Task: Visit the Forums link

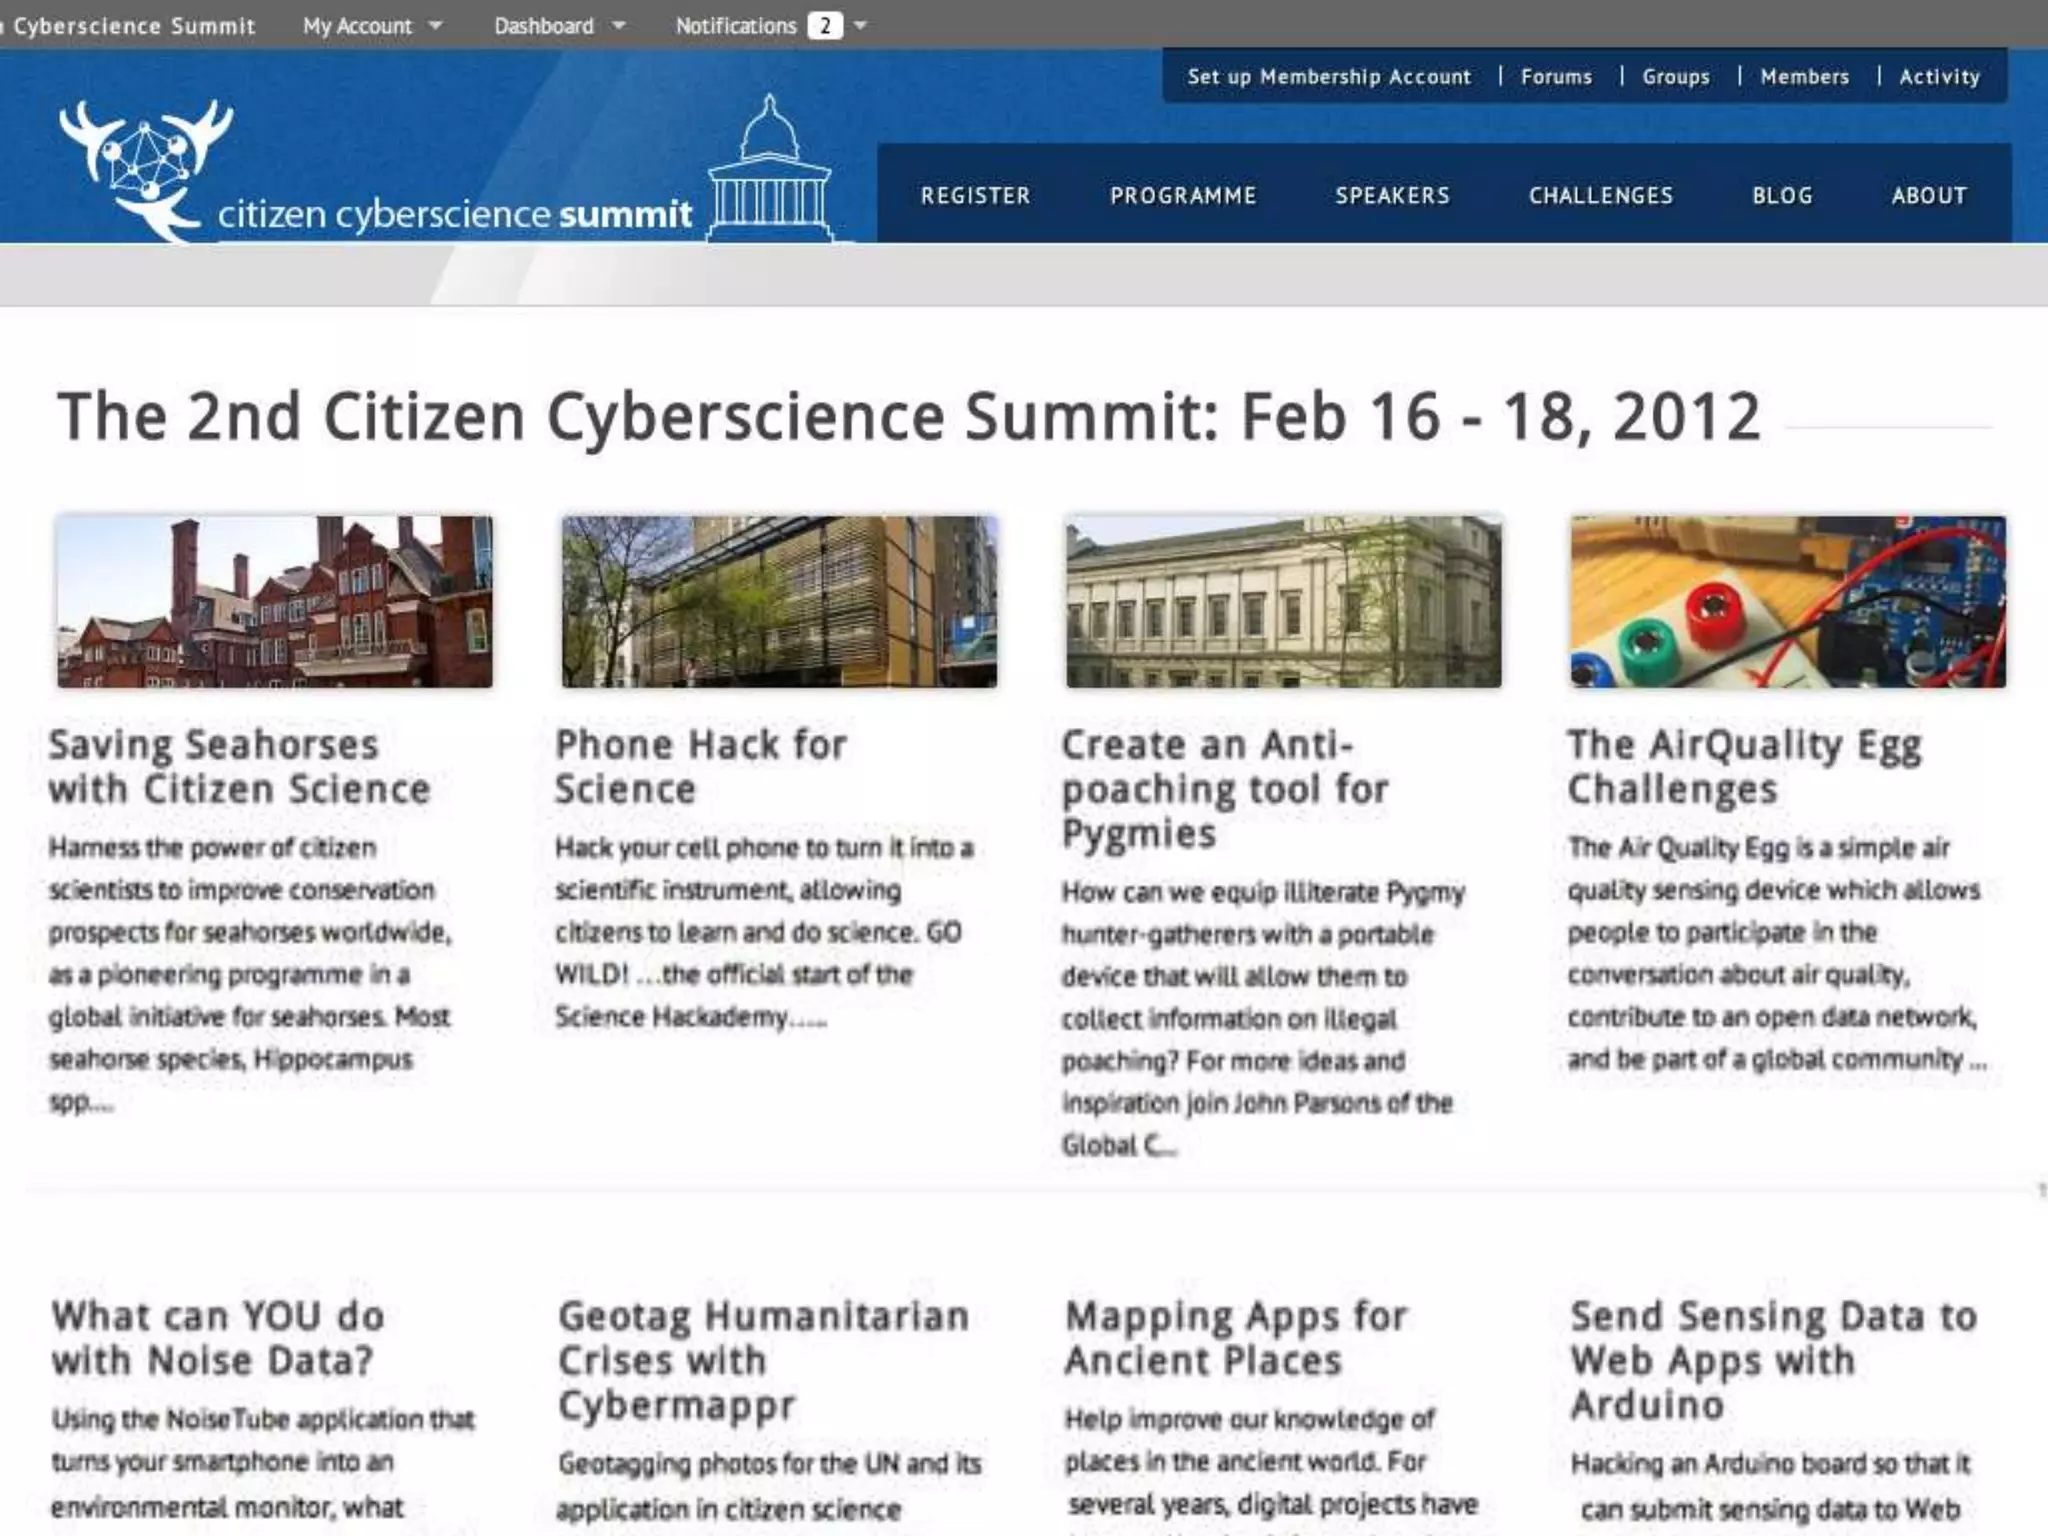Action: tap(1556, 77)
